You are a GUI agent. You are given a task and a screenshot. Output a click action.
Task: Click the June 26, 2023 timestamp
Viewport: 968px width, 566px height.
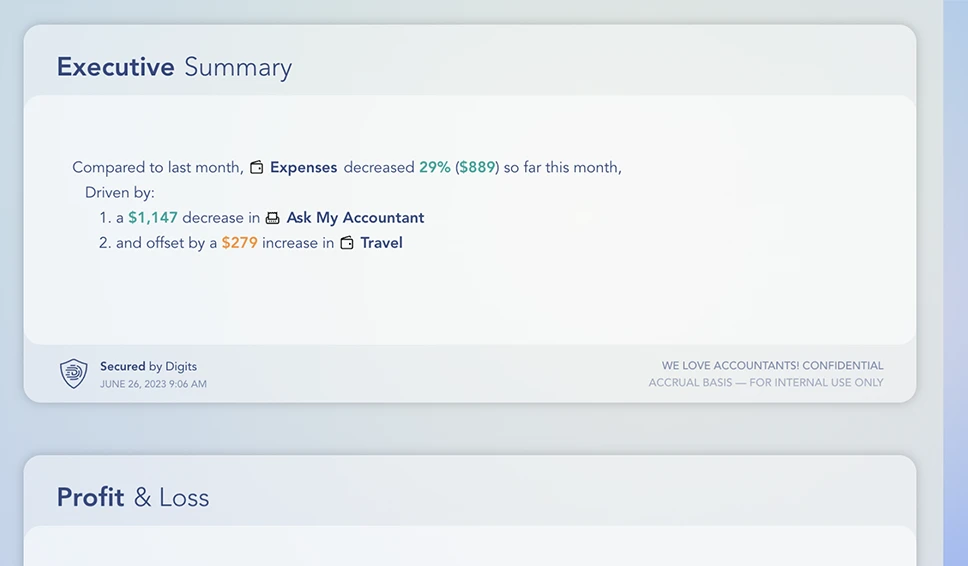pos(153,384)
